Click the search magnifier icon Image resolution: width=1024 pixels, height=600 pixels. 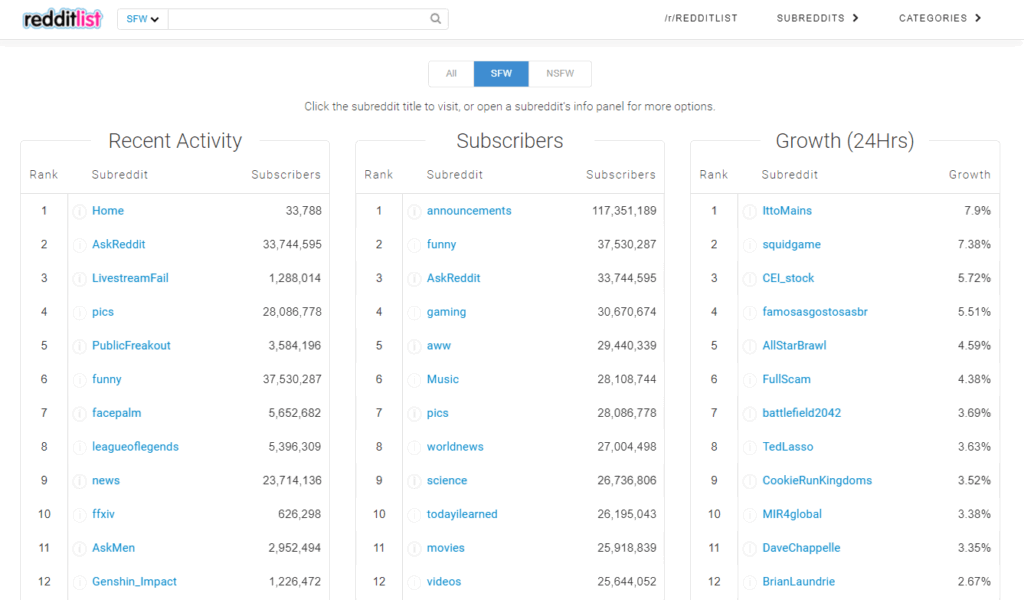(x=436, y=19)
